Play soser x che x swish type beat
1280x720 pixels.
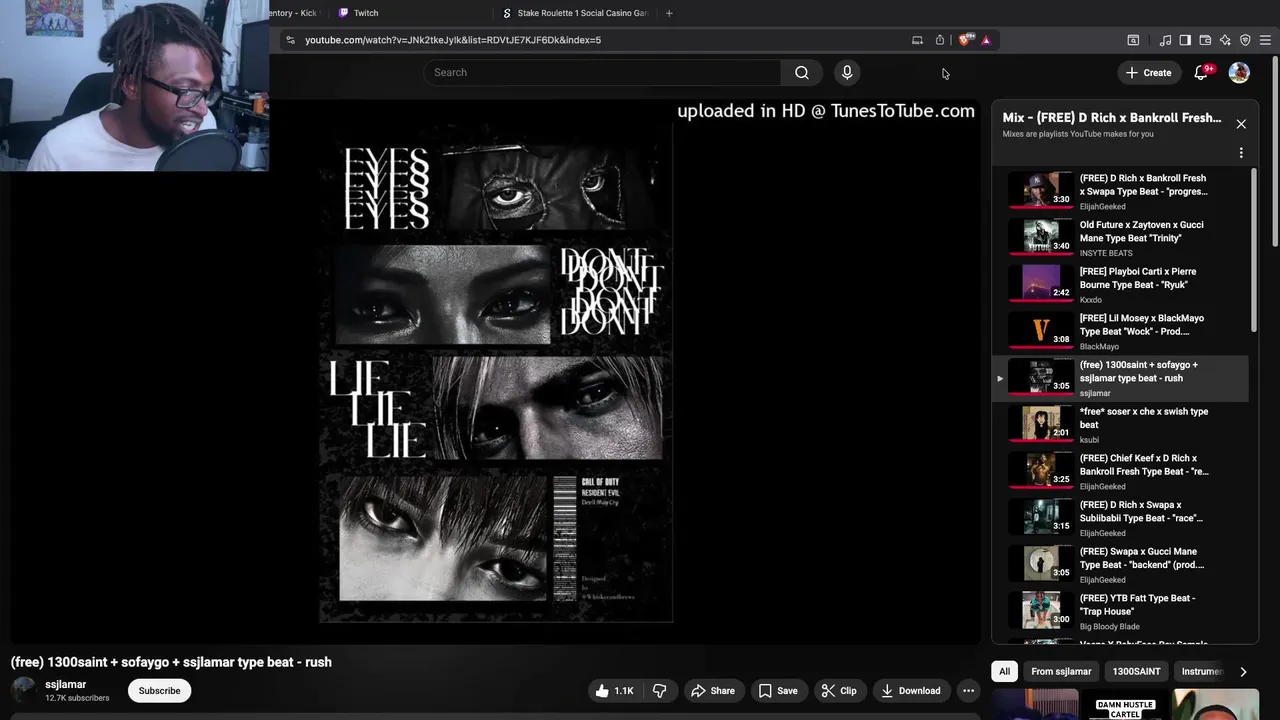tap(1120, 425)
